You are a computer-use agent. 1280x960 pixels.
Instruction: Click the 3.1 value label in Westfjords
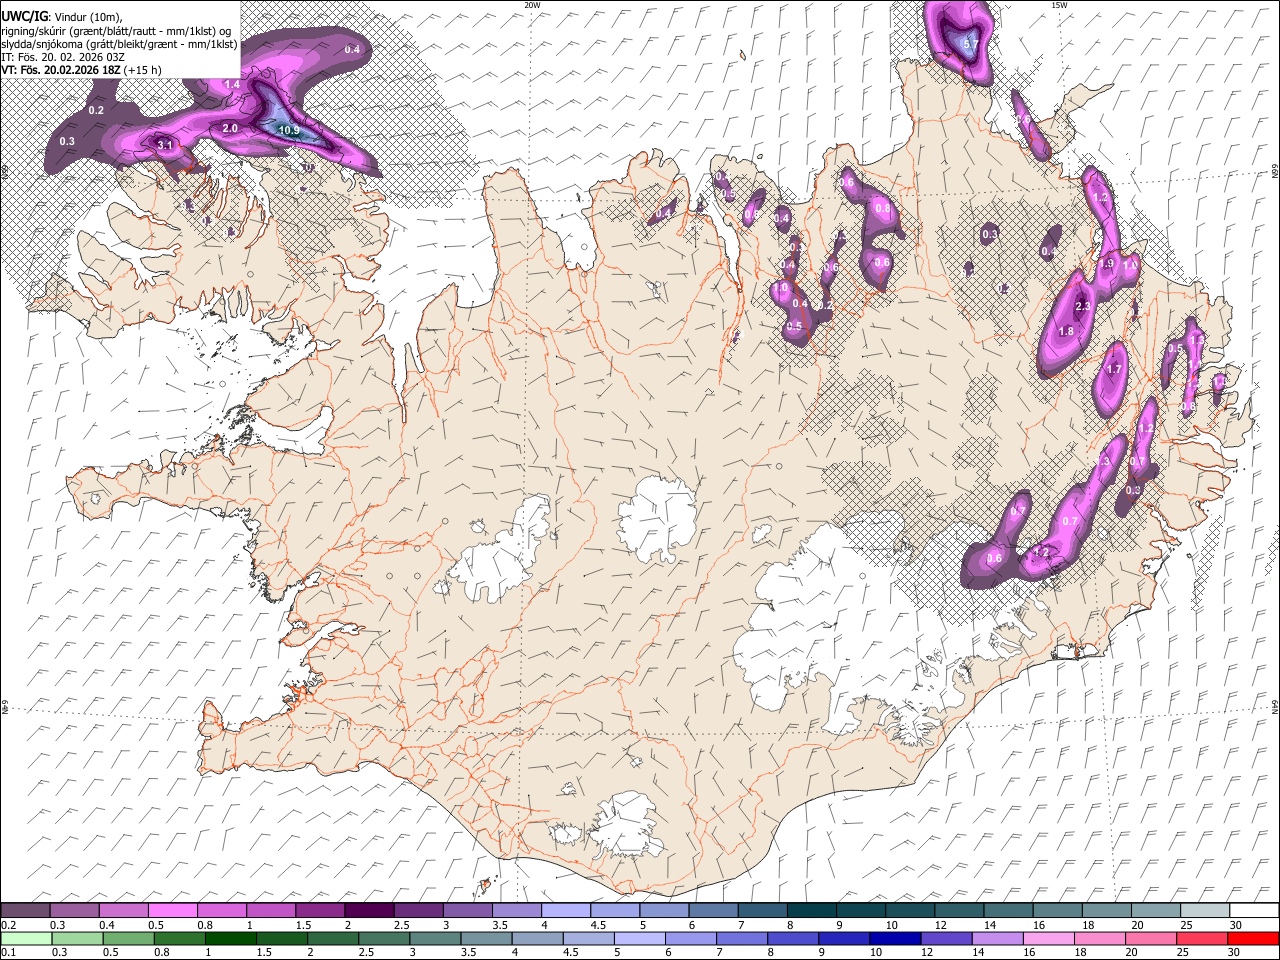(x=166, y=145)
